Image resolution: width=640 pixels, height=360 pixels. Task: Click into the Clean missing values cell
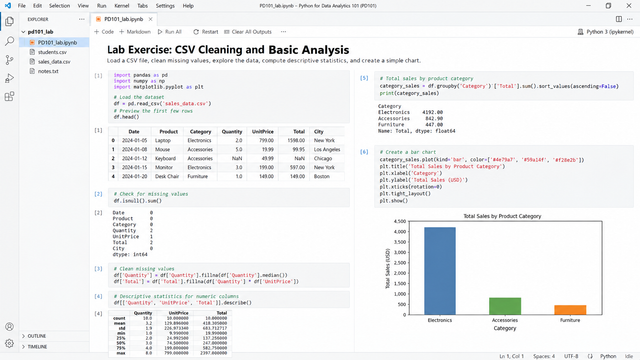pyautogui.click(x=229, y=275)
